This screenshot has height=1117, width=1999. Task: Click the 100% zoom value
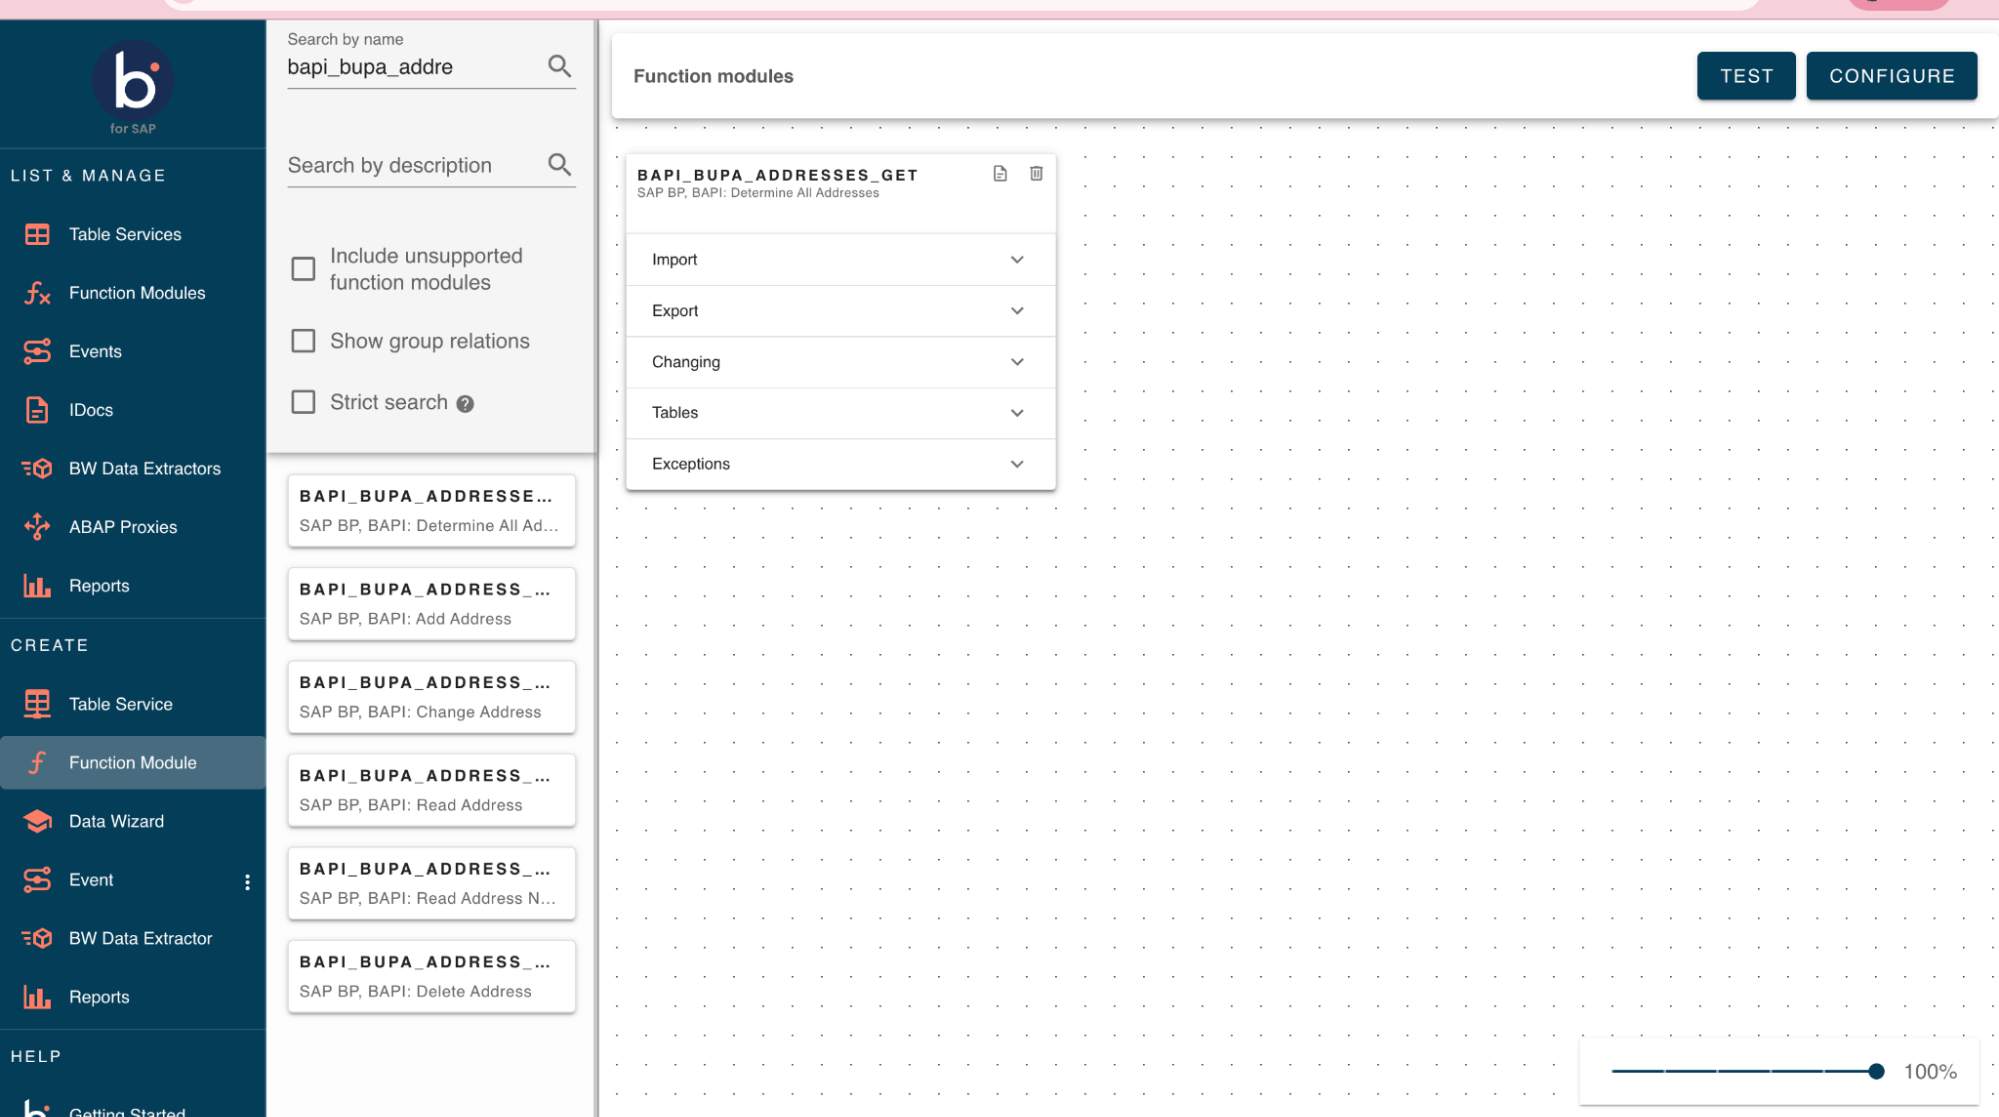click(x=1930, y=1072)
